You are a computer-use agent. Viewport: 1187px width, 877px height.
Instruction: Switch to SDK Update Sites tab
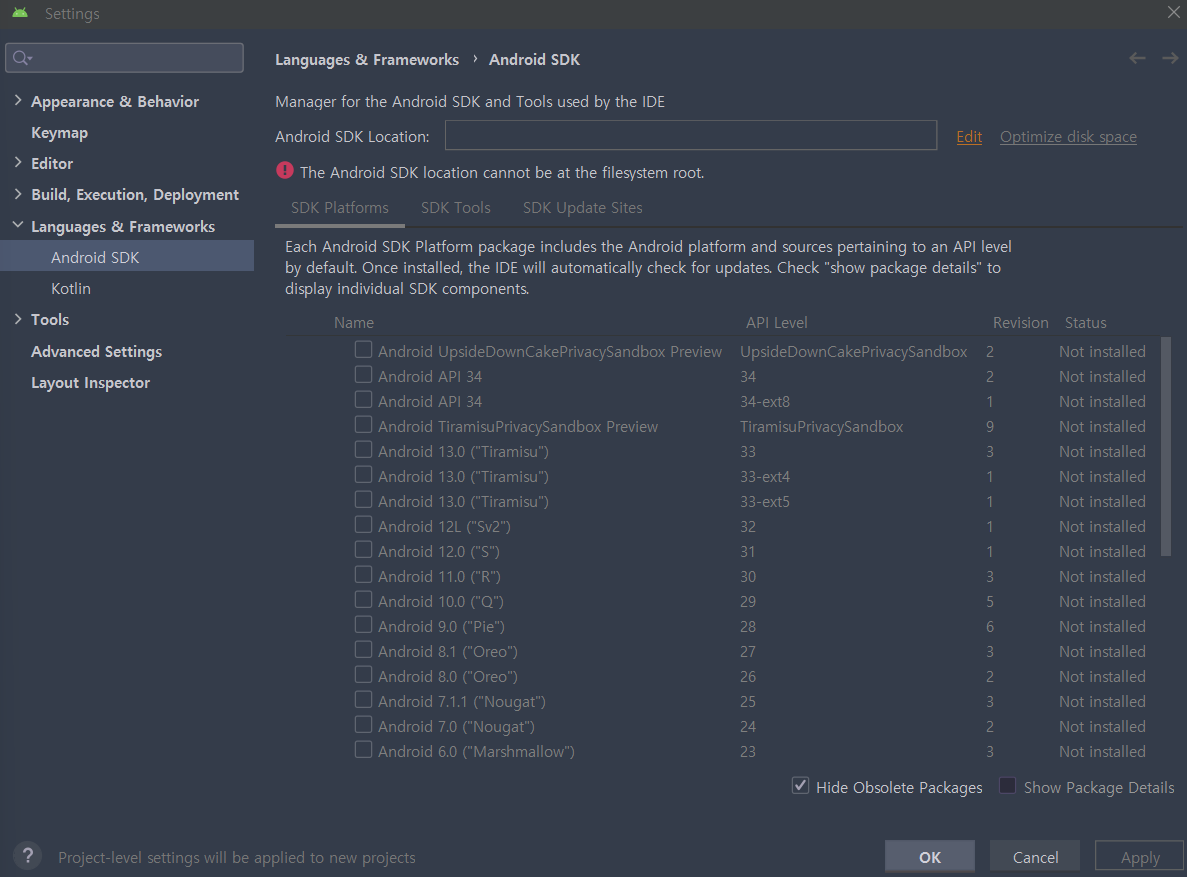582,208
